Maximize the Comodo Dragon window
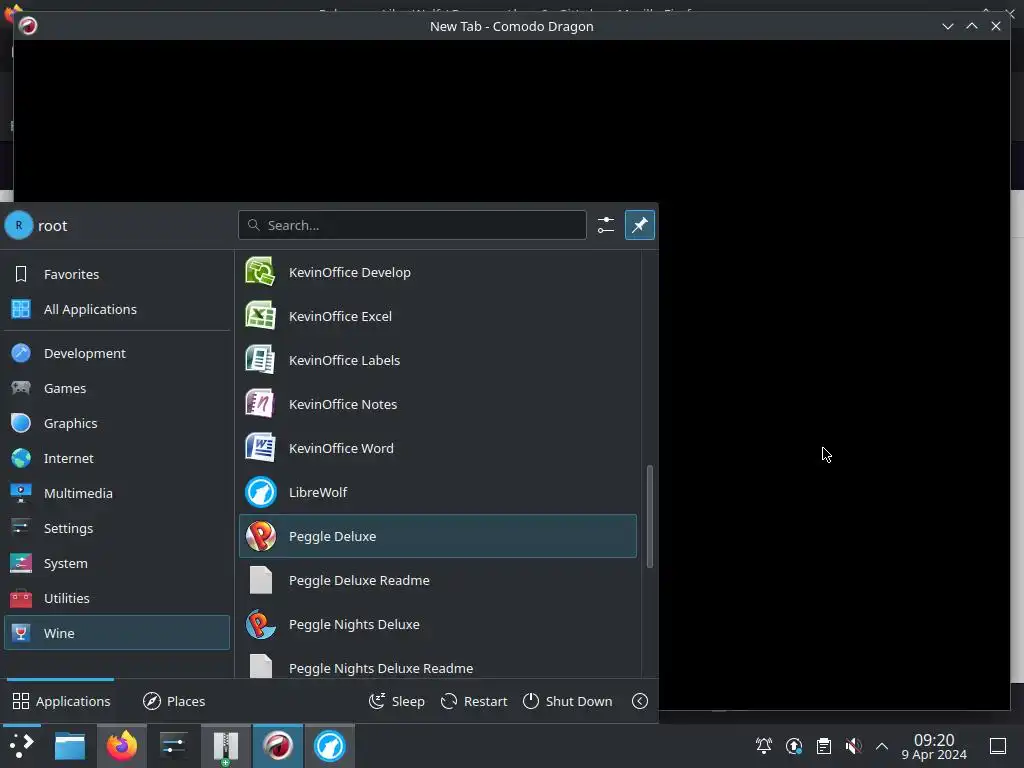 [972, 26]
